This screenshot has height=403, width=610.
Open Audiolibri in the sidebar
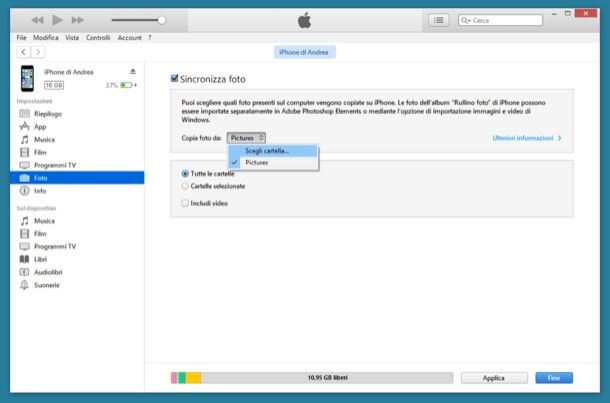pos(78,272)
